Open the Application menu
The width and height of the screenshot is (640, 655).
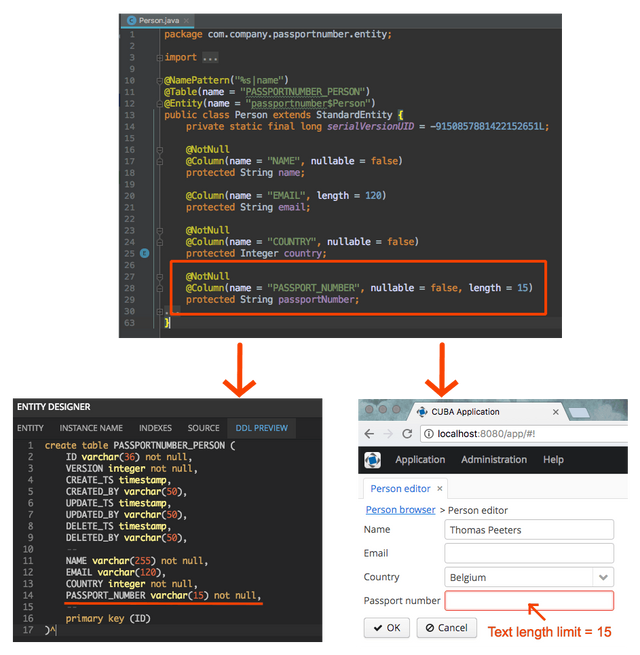(420, 460)
